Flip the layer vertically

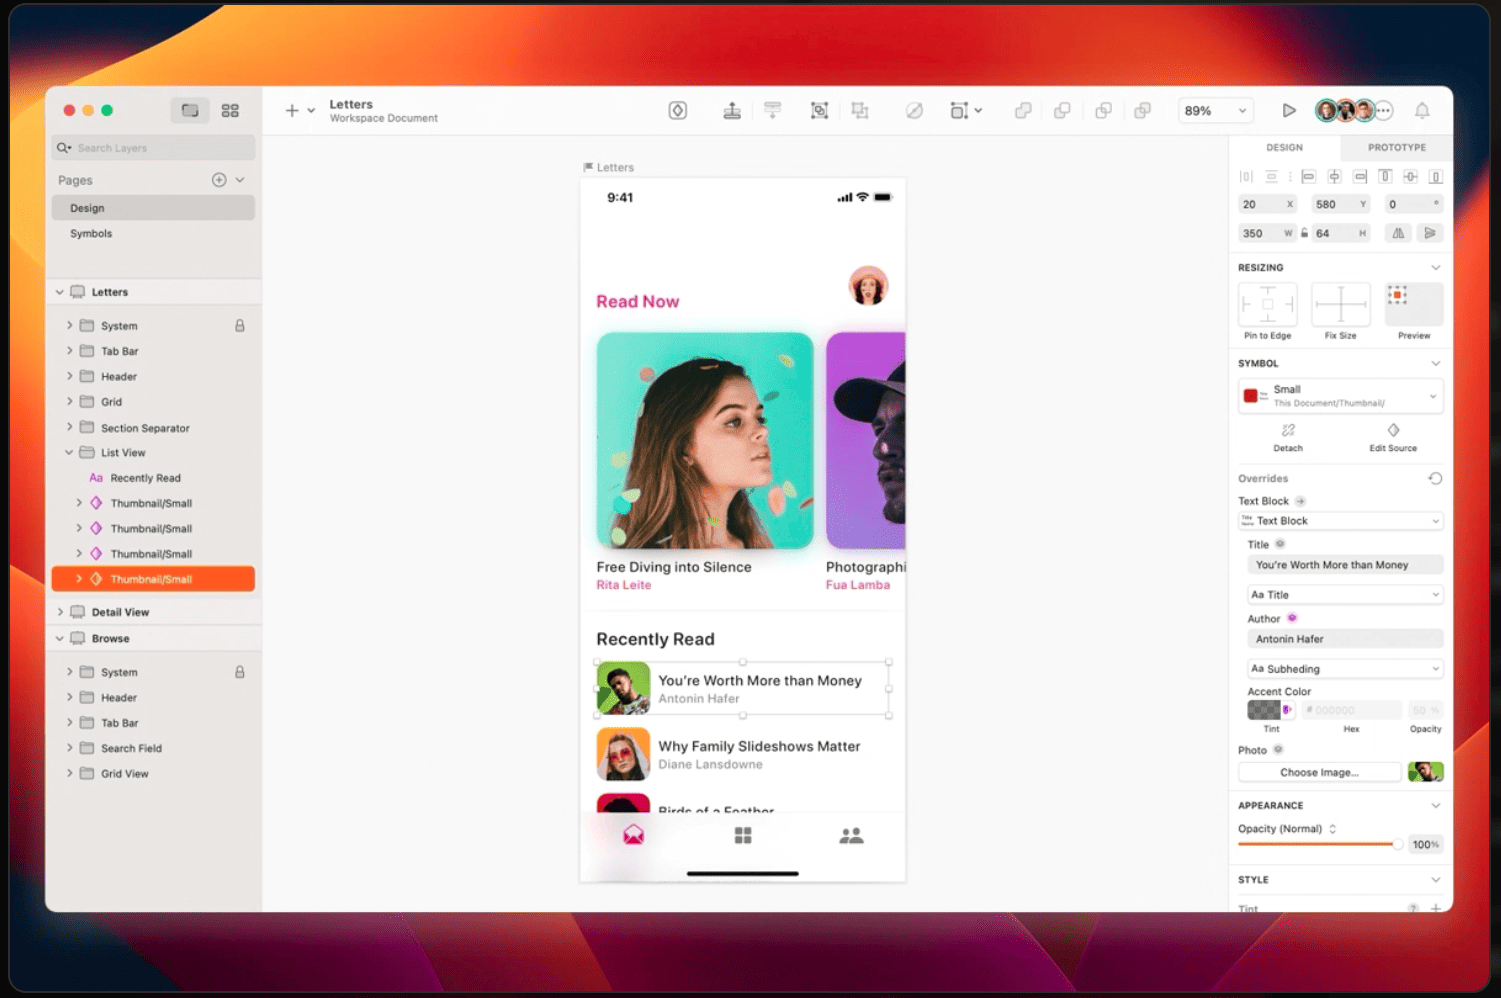click(x=1430, y=233)
